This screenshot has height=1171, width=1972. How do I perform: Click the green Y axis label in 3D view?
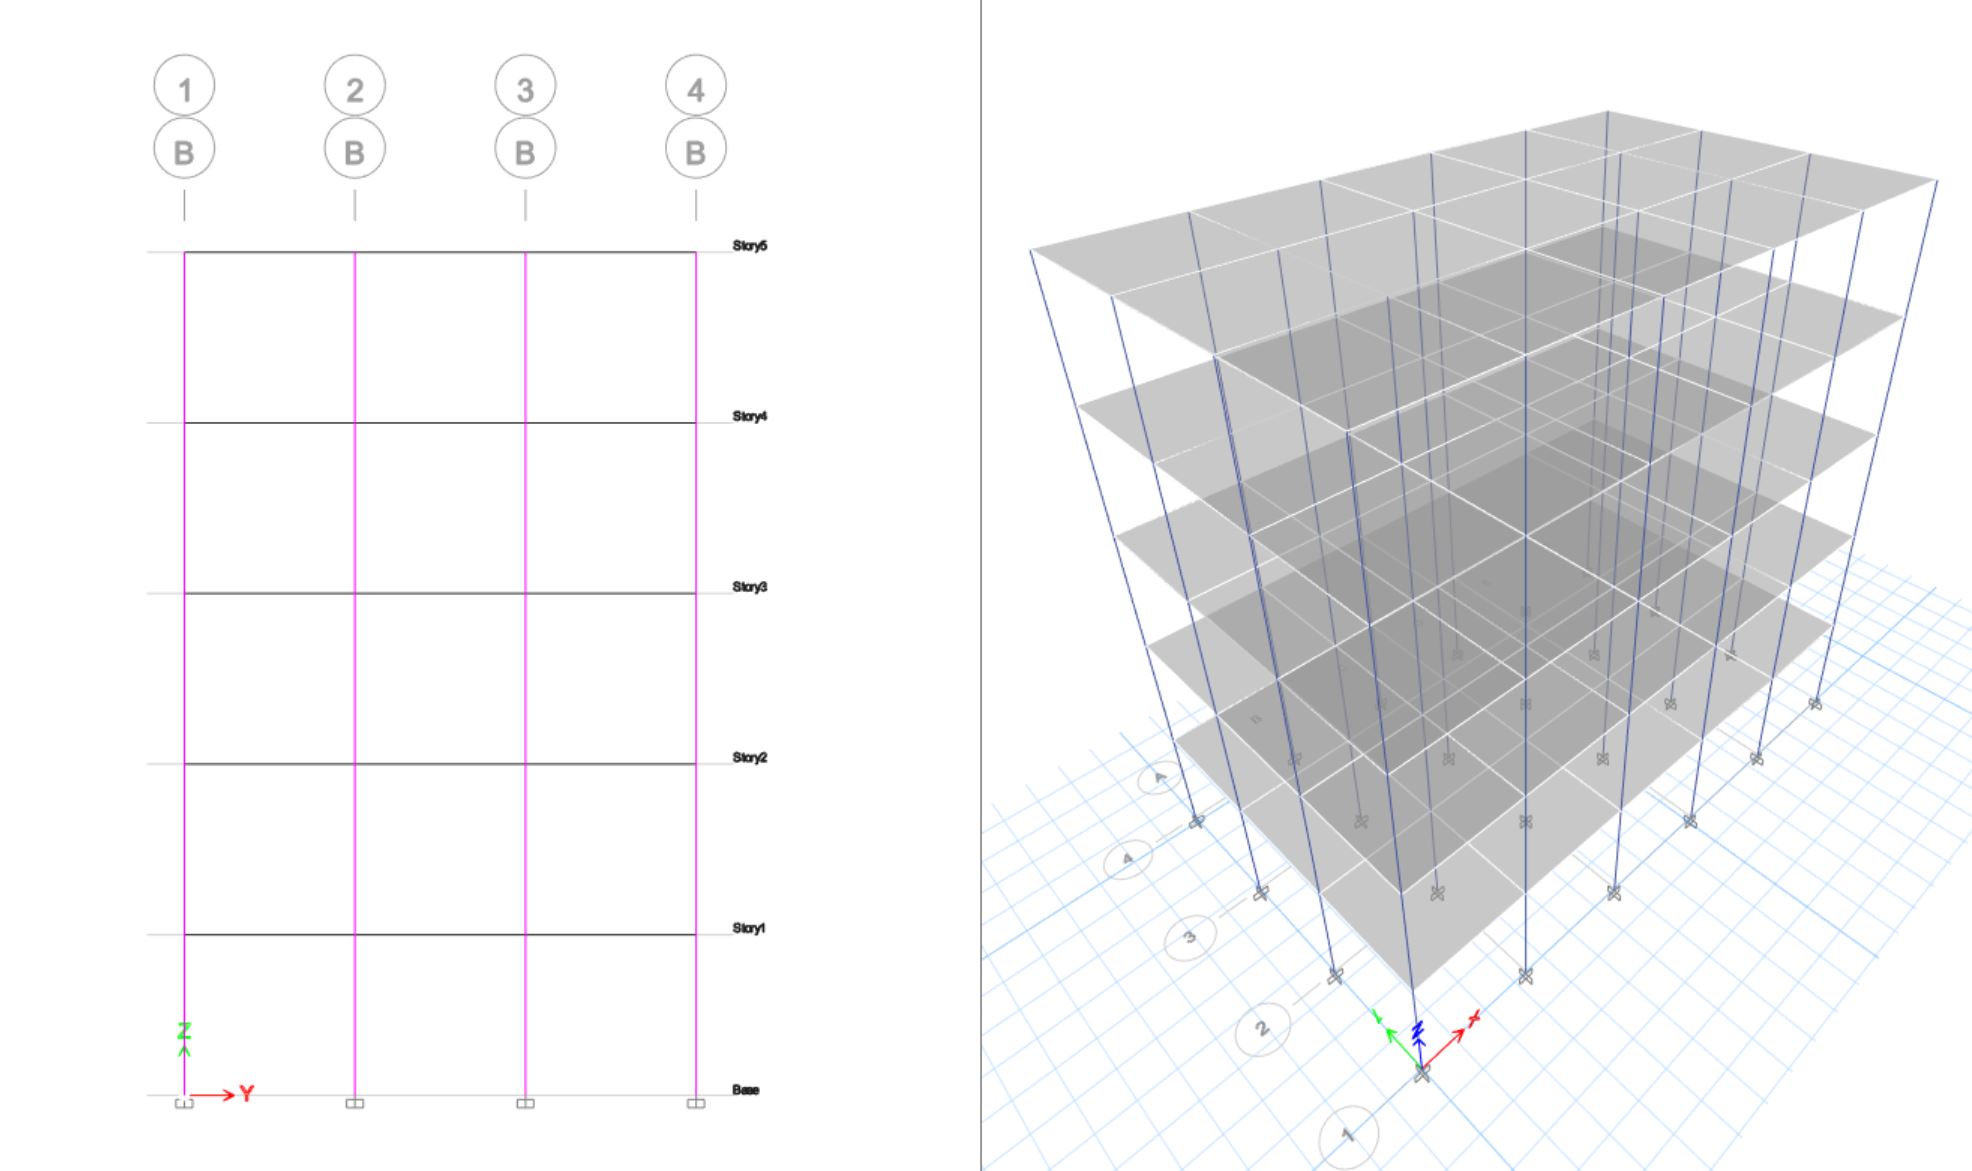1377,1017
